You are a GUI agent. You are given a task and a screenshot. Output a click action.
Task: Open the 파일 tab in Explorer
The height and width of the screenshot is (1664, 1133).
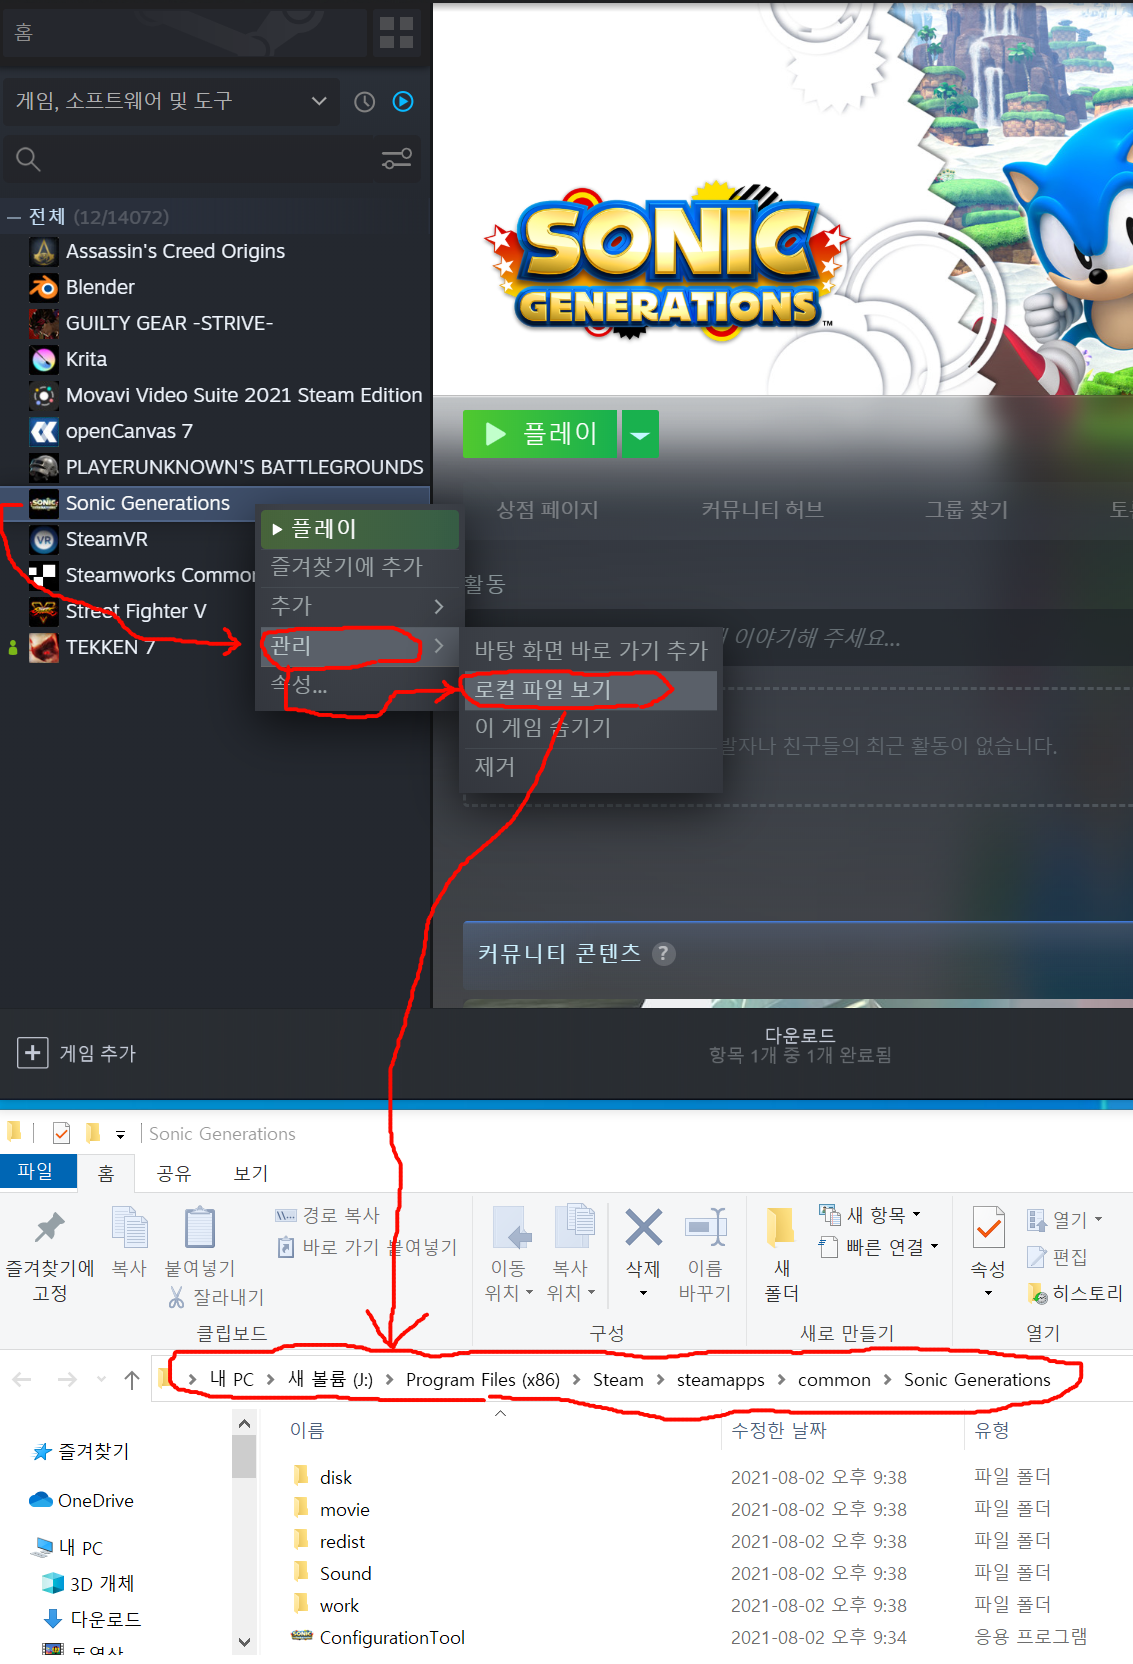[36, 1171]
